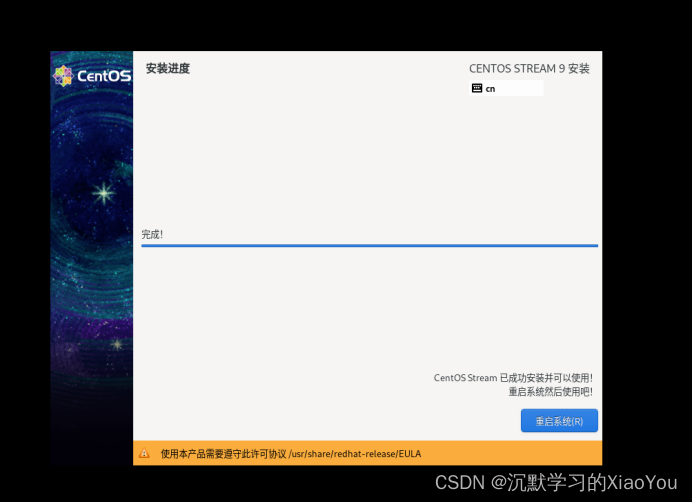
Task: Click the warning triangle icon in orange bar
Action: [x=144, y=453]
